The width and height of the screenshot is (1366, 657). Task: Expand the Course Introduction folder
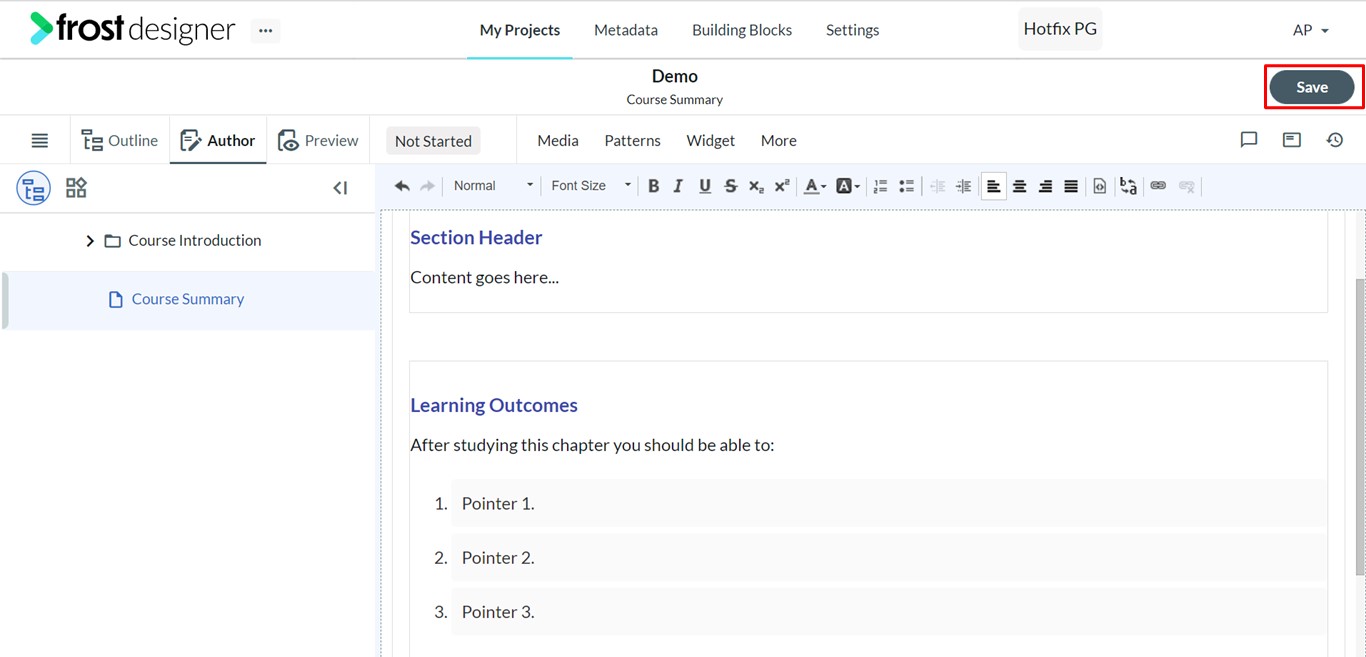90,241
